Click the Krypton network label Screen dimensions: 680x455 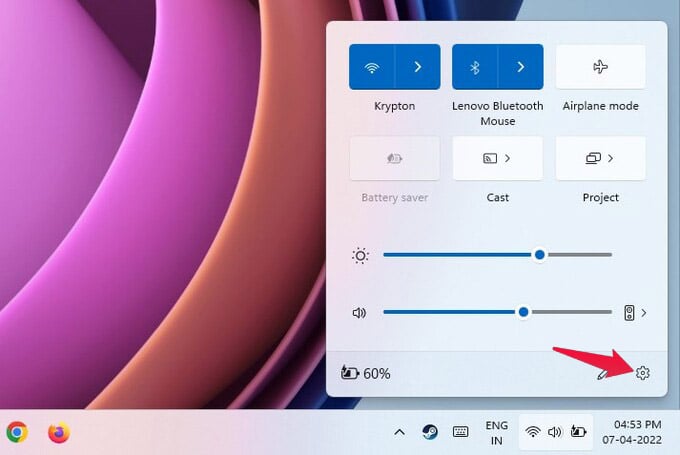395,106
